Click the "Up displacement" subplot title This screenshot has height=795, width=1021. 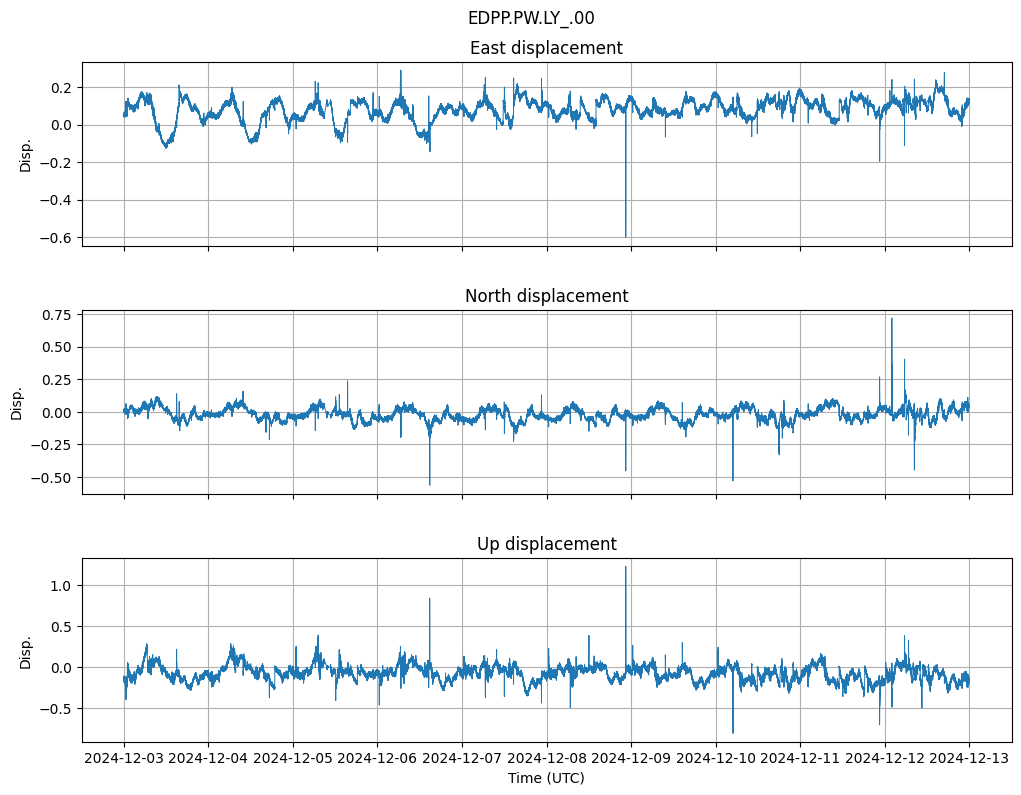546,544
